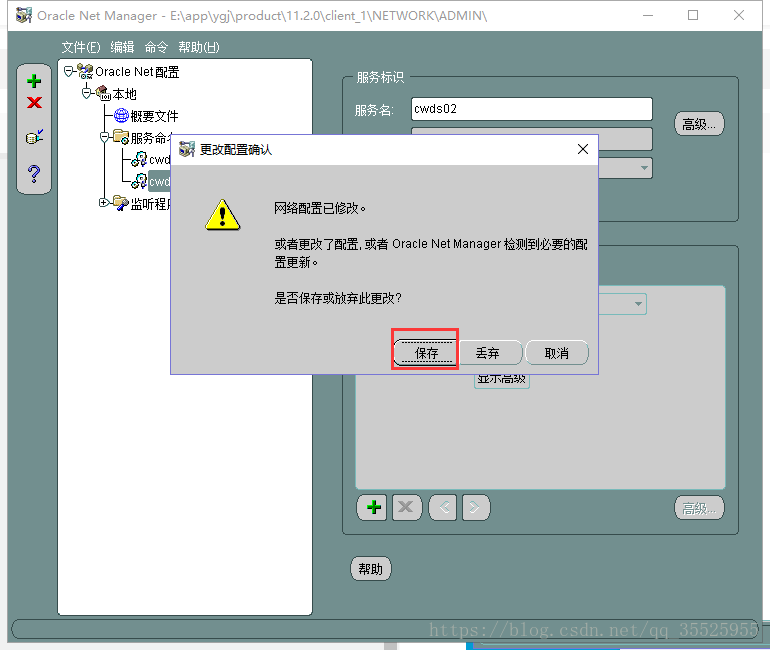Click the 取消 button

coord(557,352)
